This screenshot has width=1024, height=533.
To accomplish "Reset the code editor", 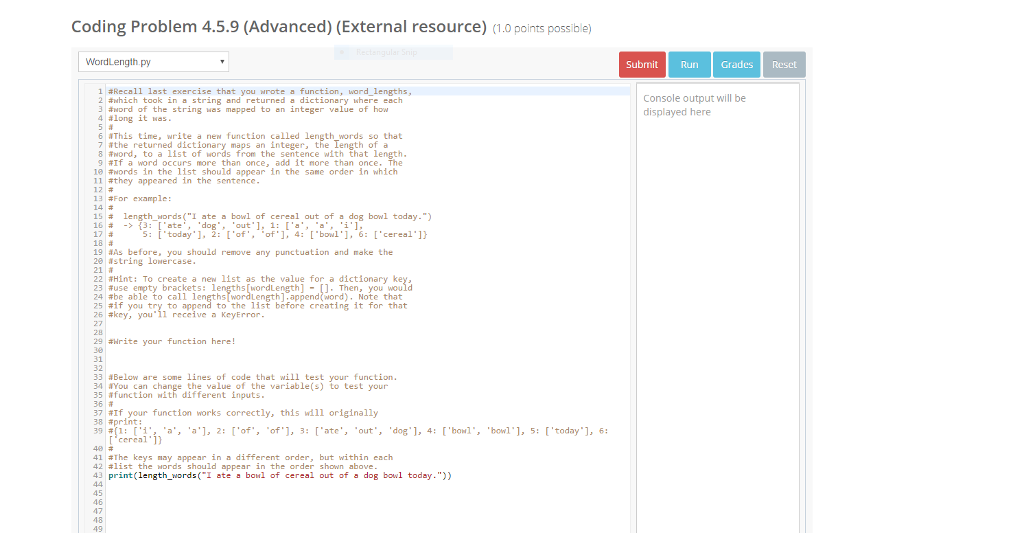I will point(784,65).
